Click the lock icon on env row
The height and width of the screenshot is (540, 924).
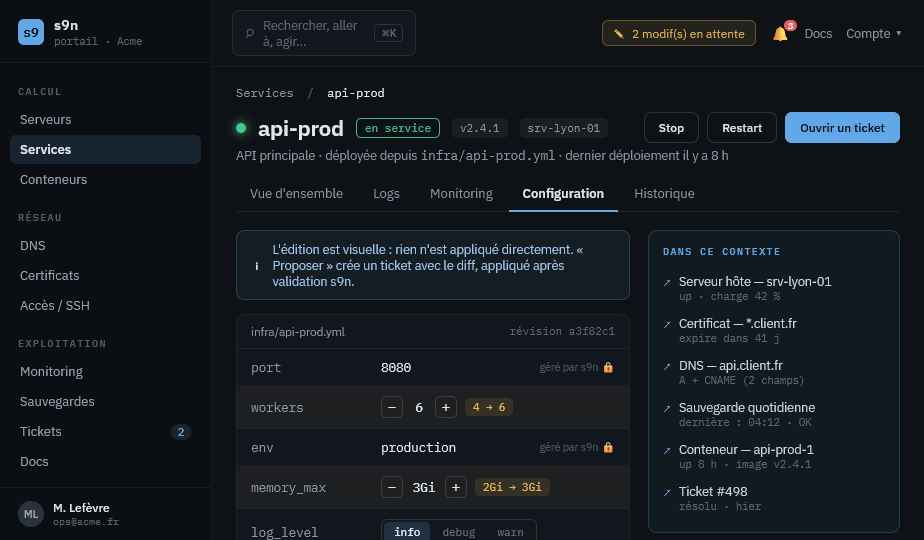[x=608, y=447]
